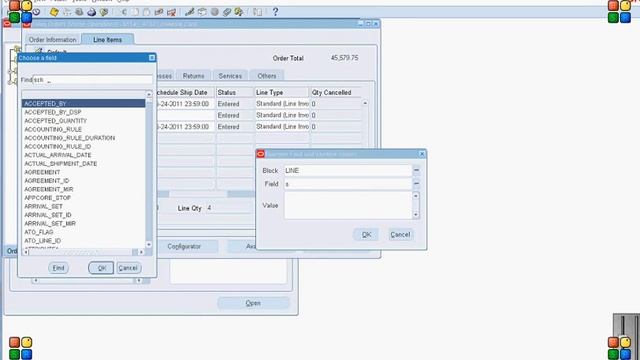Open list of values for Field field
Viewport: 640px width, 360px height.
[416, 184]
